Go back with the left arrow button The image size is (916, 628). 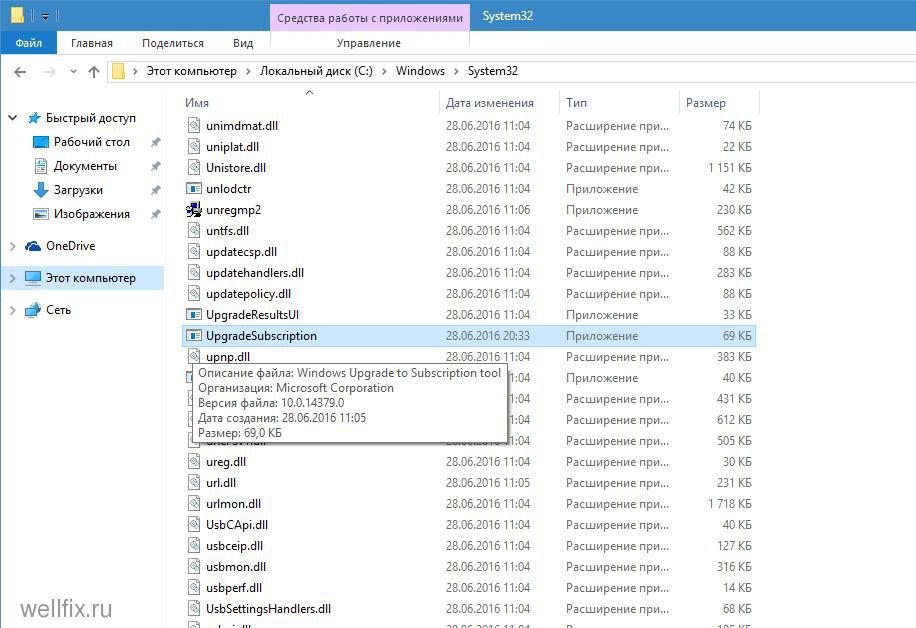[x=20, y=72]
